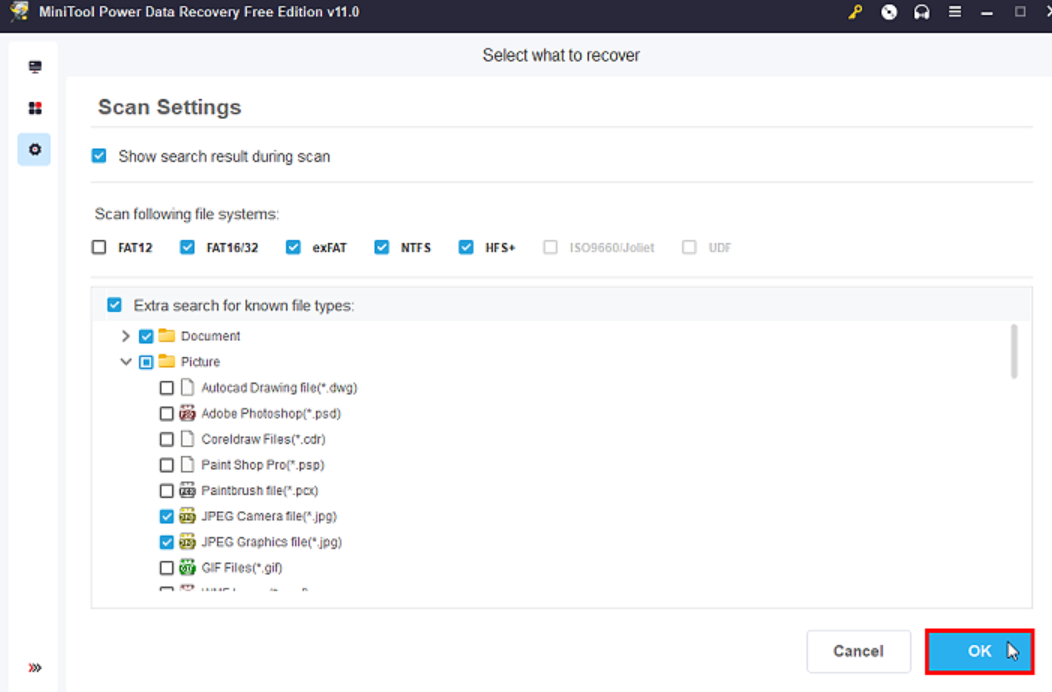Click the Picture folder icon

point(166,361)
